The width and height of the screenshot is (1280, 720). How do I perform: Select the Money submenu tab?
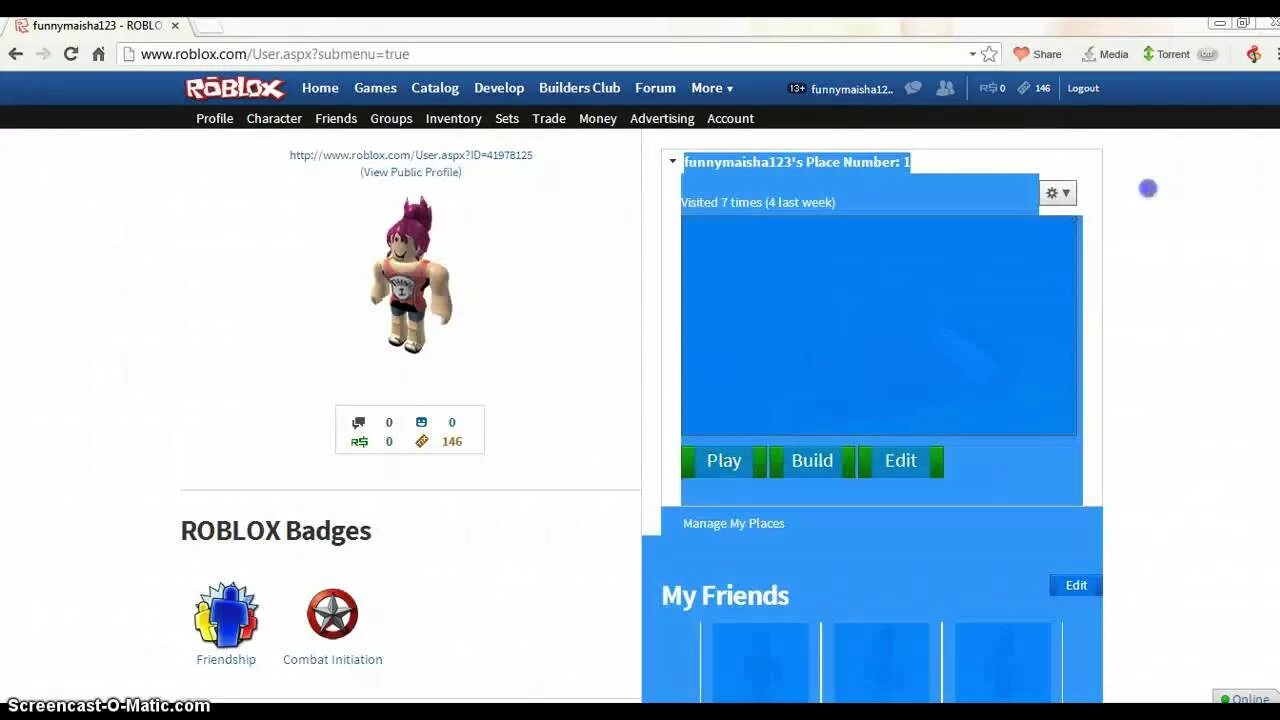(x=598, y=118)
